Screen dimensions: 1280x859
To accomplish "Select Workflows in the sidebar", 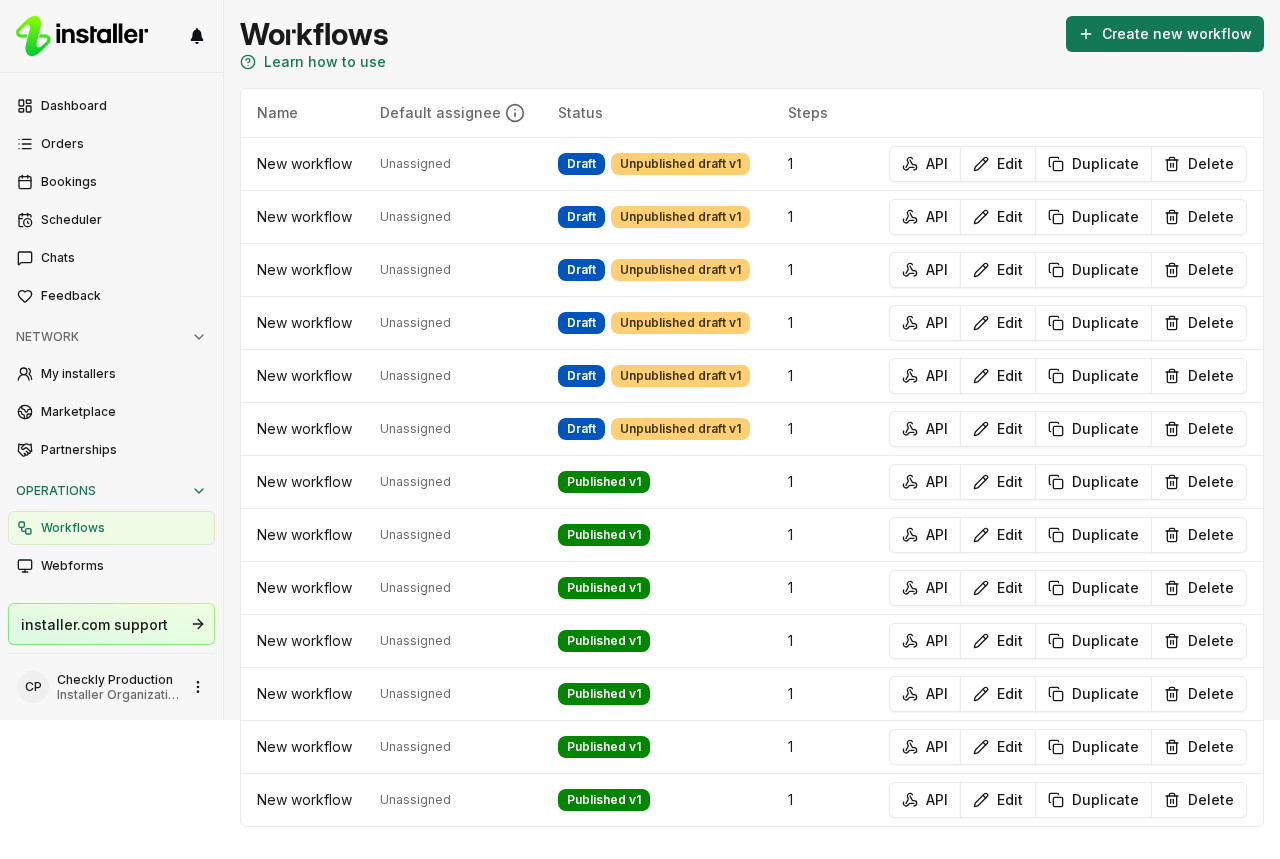I will (111, 528).
